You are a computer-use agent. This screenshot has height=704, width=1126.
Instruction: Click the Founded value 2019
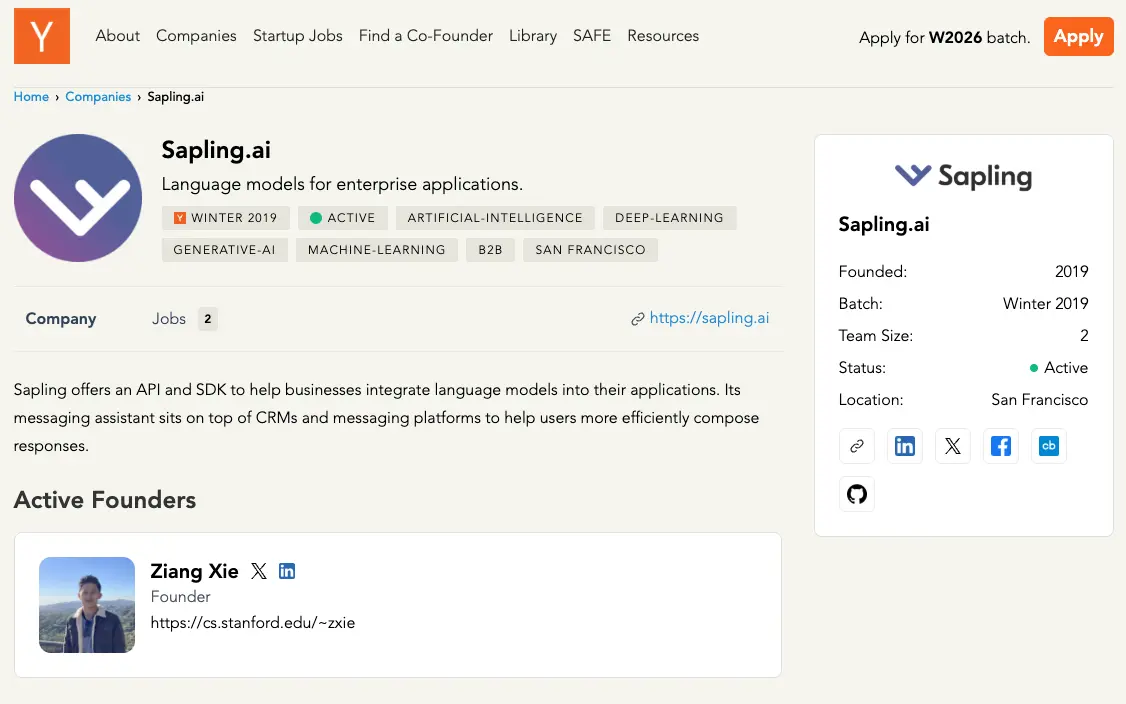point(1071,272)
